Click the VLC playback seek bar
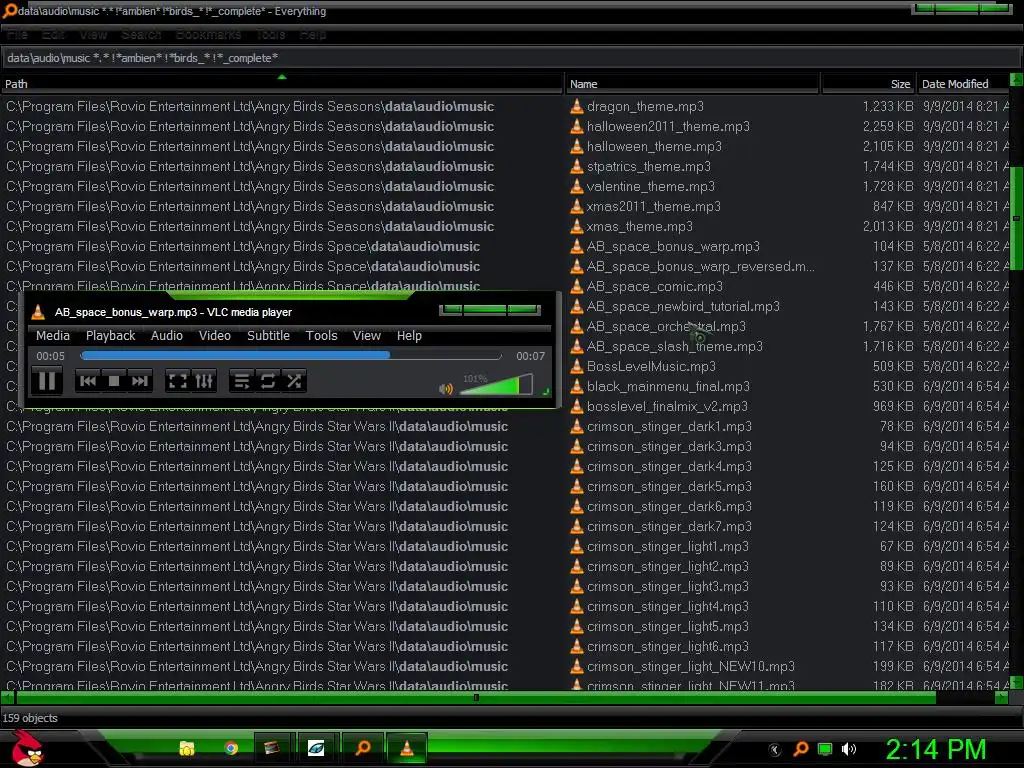 (291, 356)
